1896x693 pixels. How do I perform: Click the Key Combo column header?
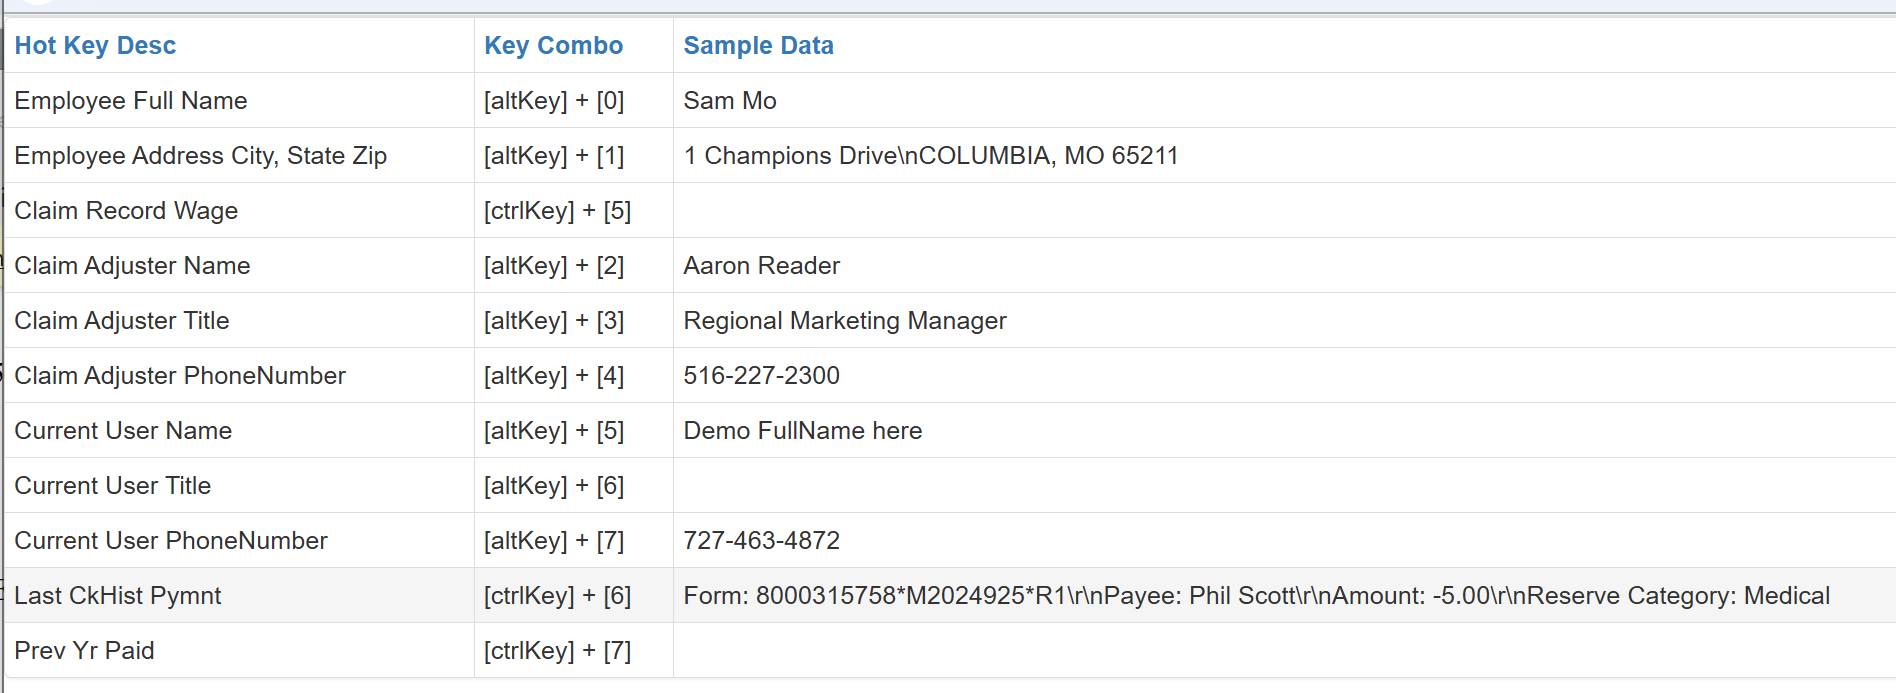(x=553, y=46)
